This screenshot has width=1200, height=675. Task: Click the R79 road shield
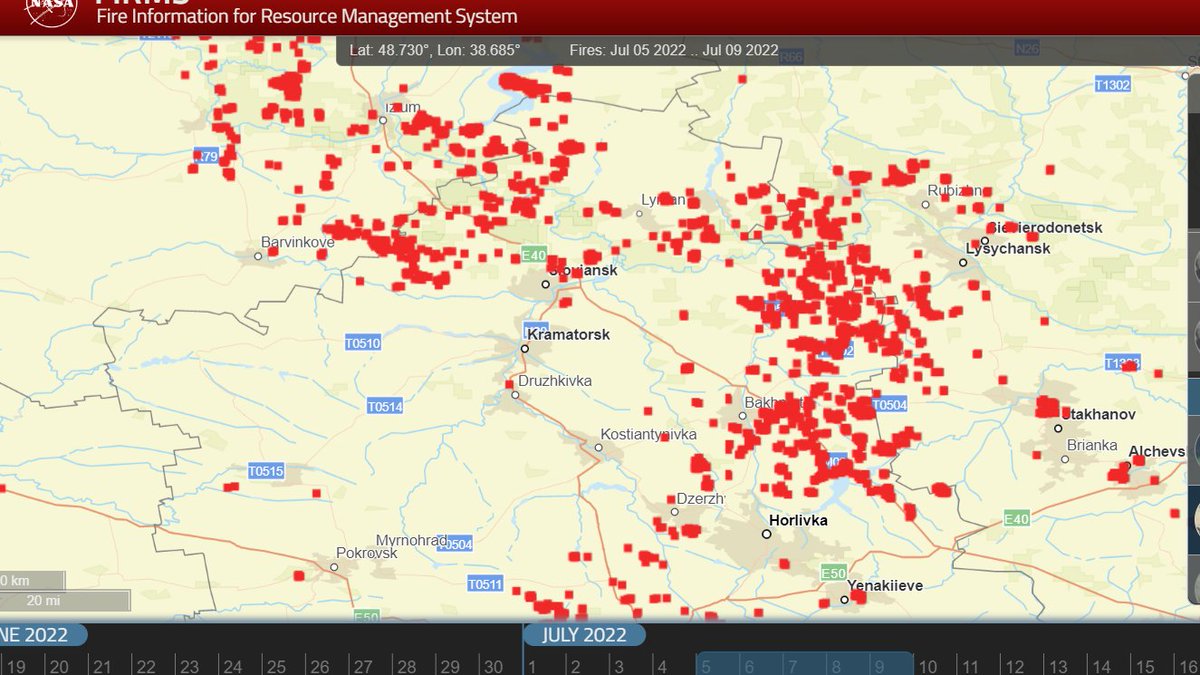click(x=206, y=156)
